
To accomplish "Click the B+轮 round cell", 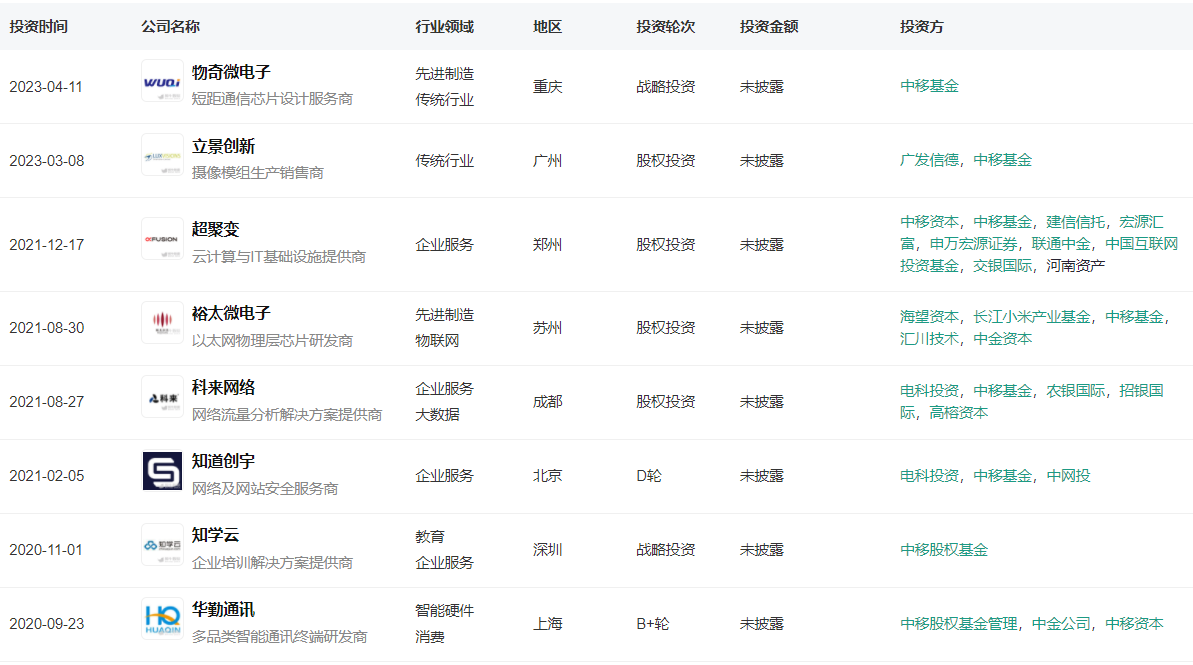I will point(653,624).
